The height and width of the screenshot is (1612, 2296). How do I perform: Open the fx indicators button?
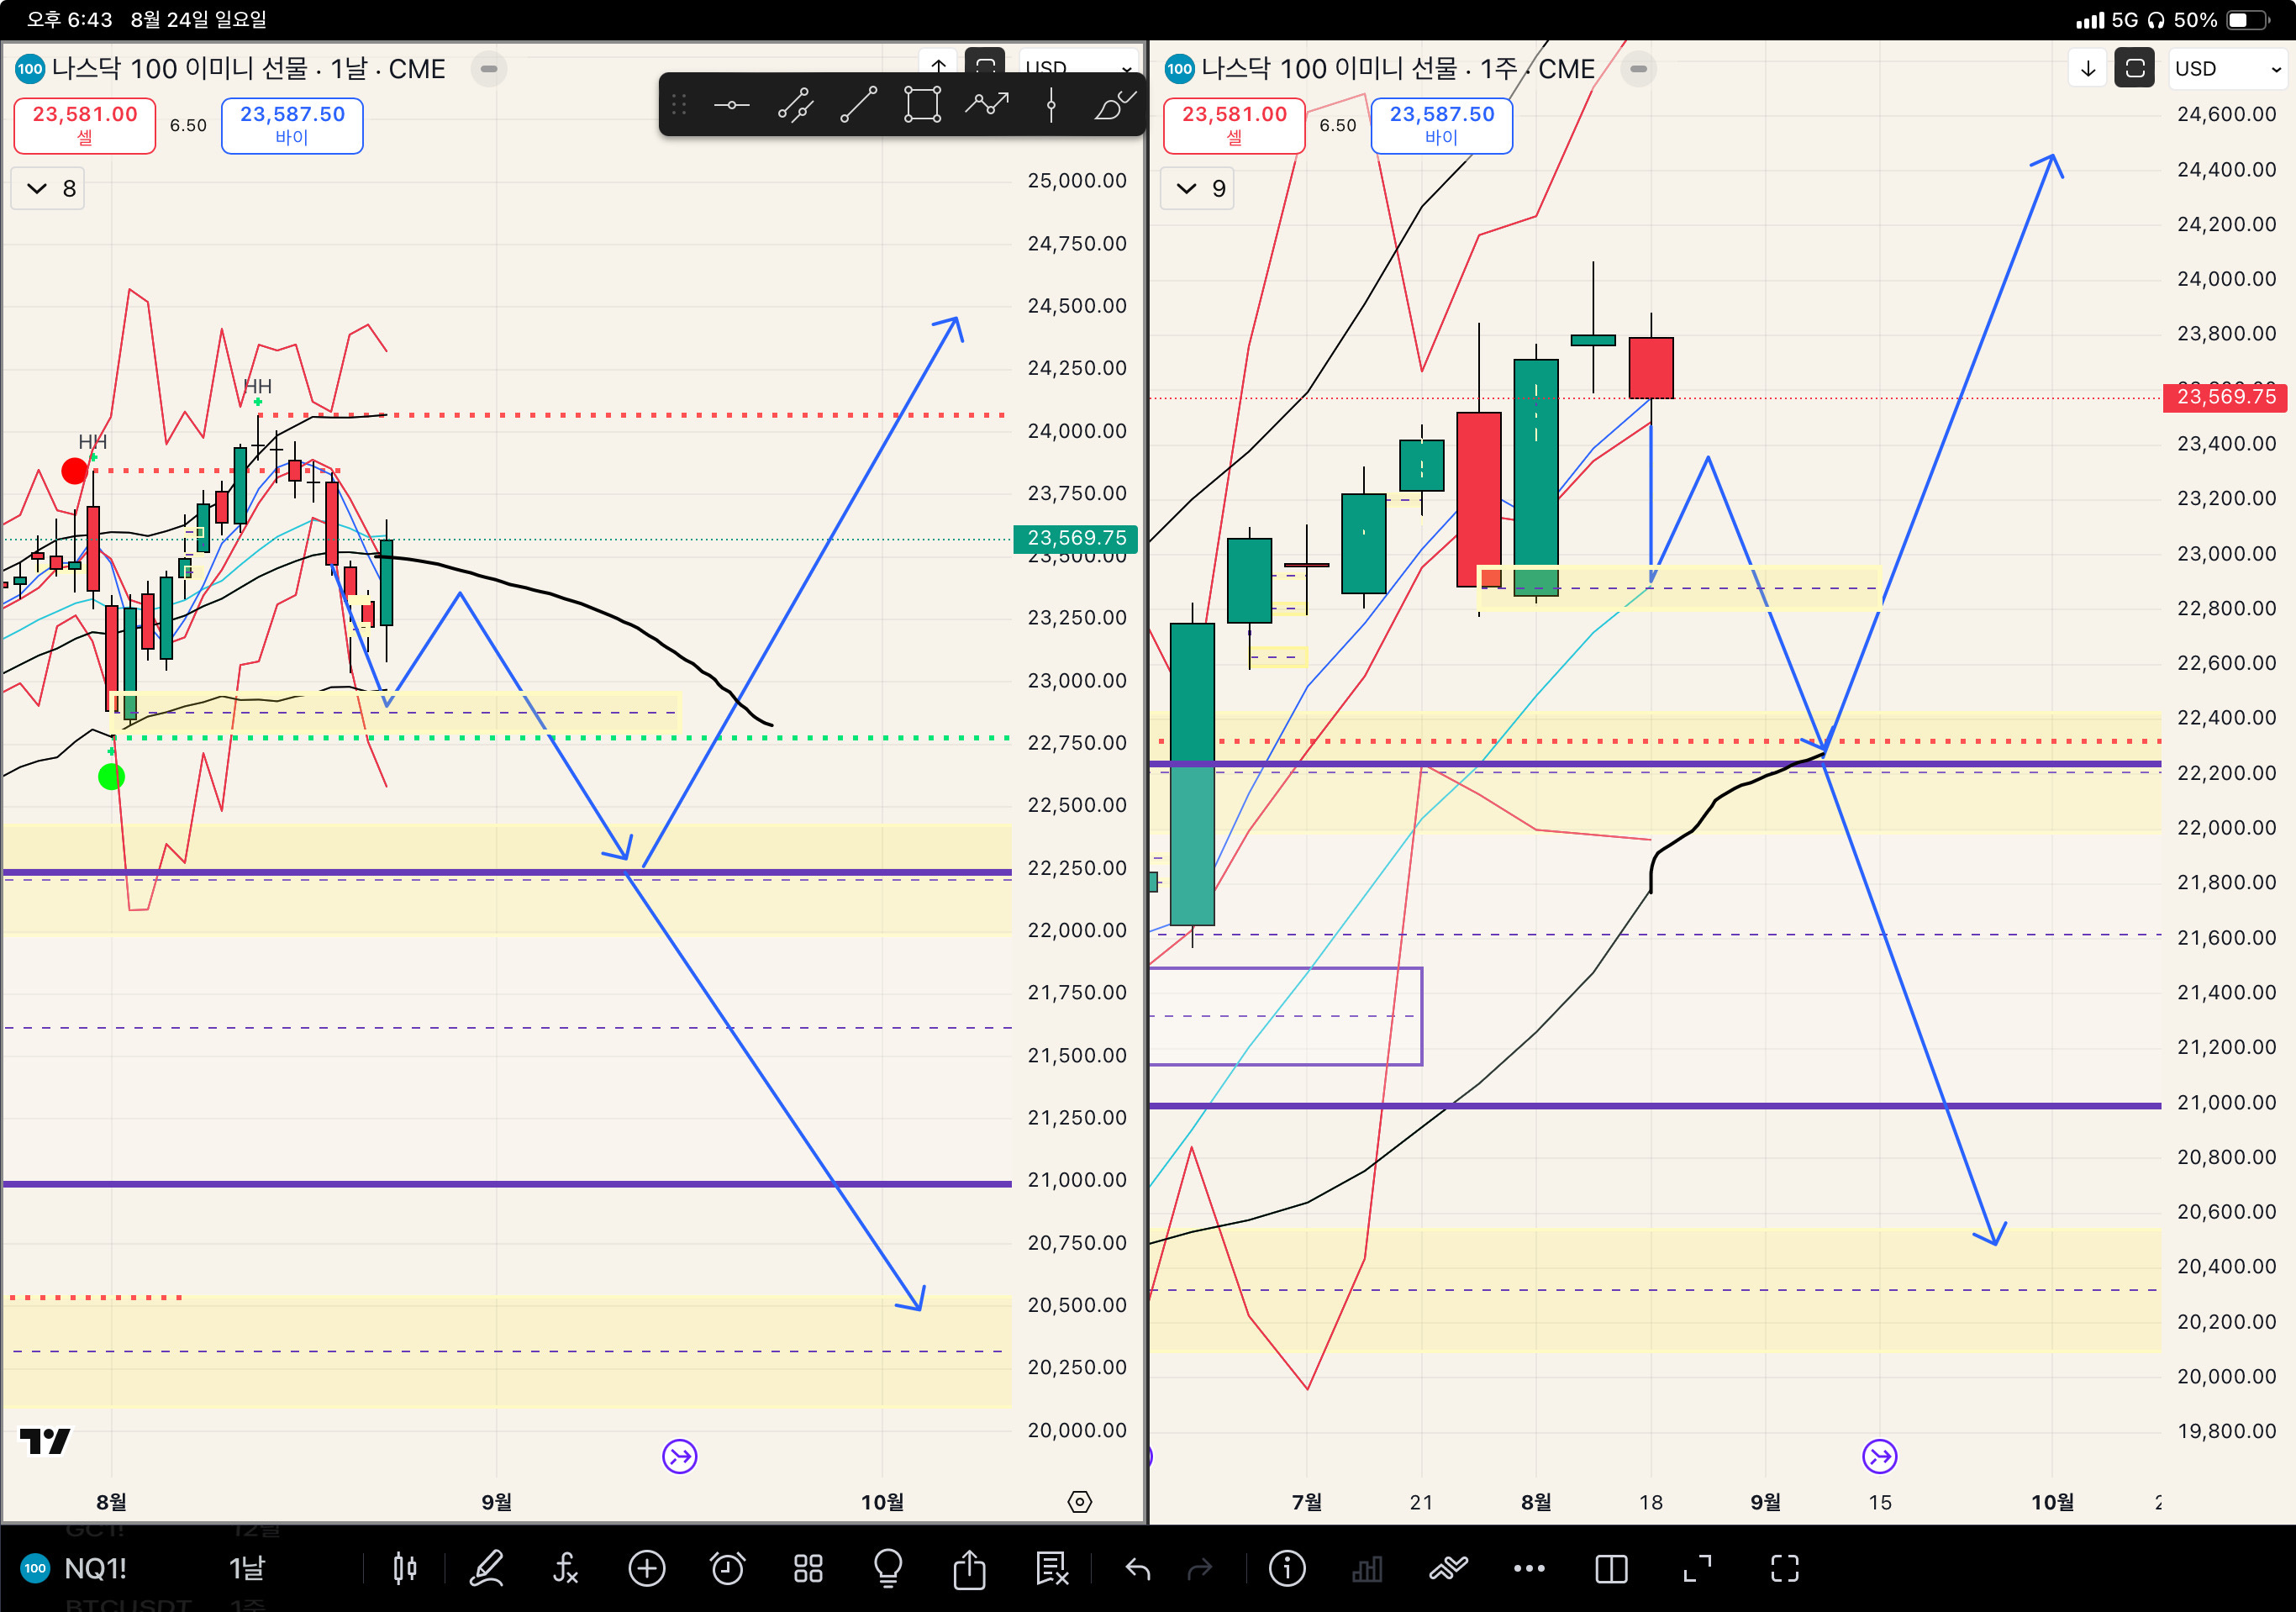pos(566,1568)
